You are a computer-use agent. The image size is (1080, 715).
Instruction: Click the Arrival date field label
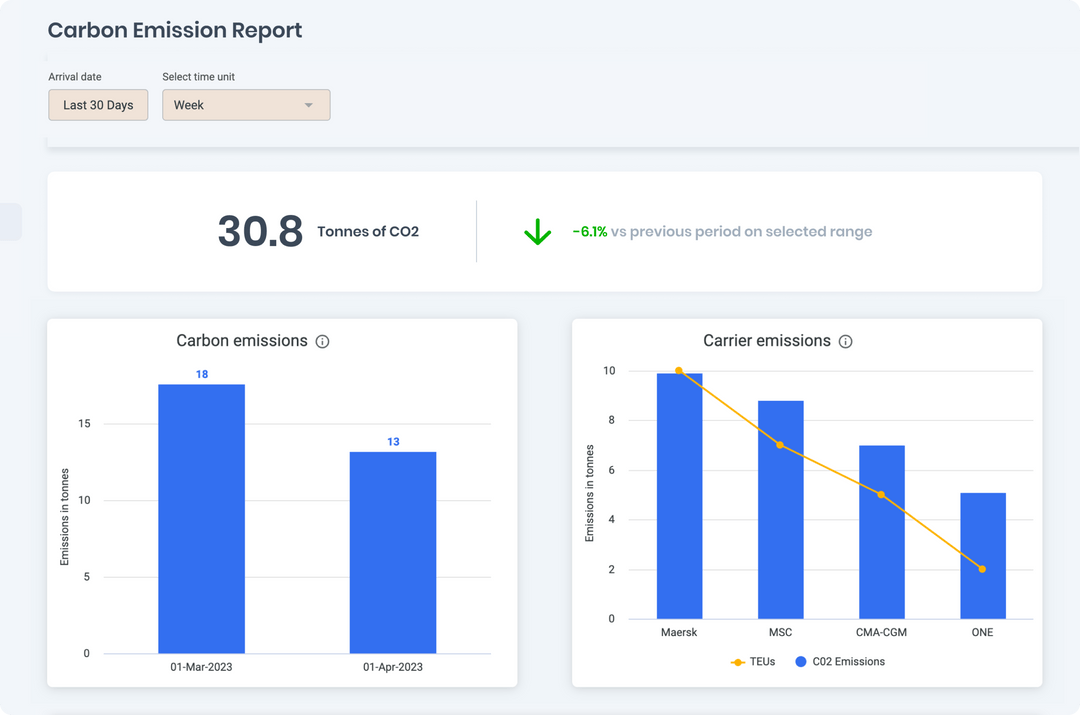(x=75, y=76)
